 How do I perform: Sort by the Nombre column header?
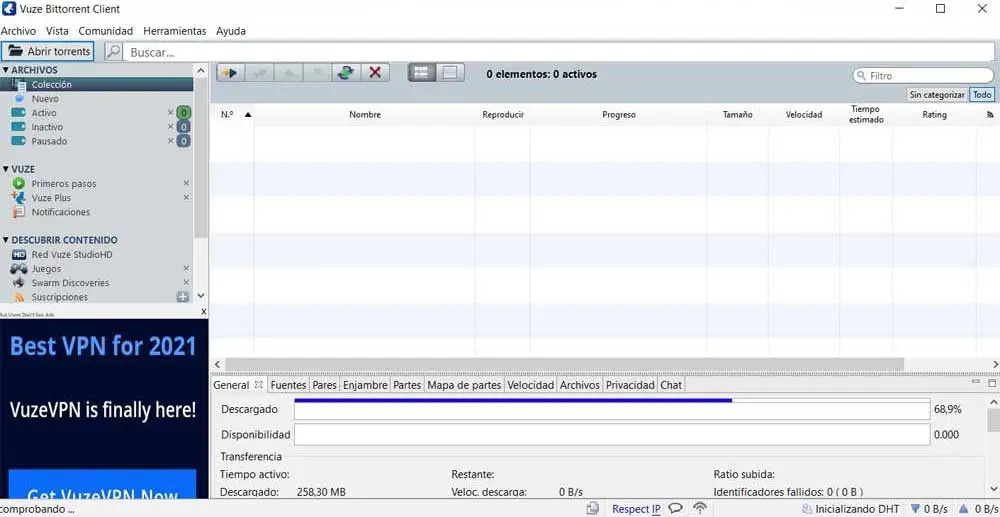click(365, 115)
